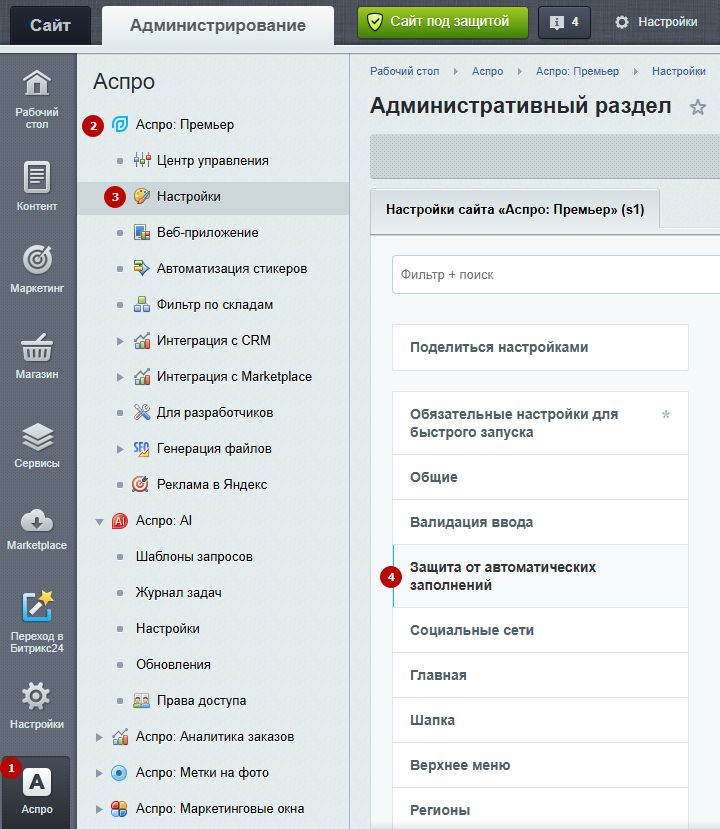Click Центр управления sliders icon

pyautogui.click(x=142, y=160)
